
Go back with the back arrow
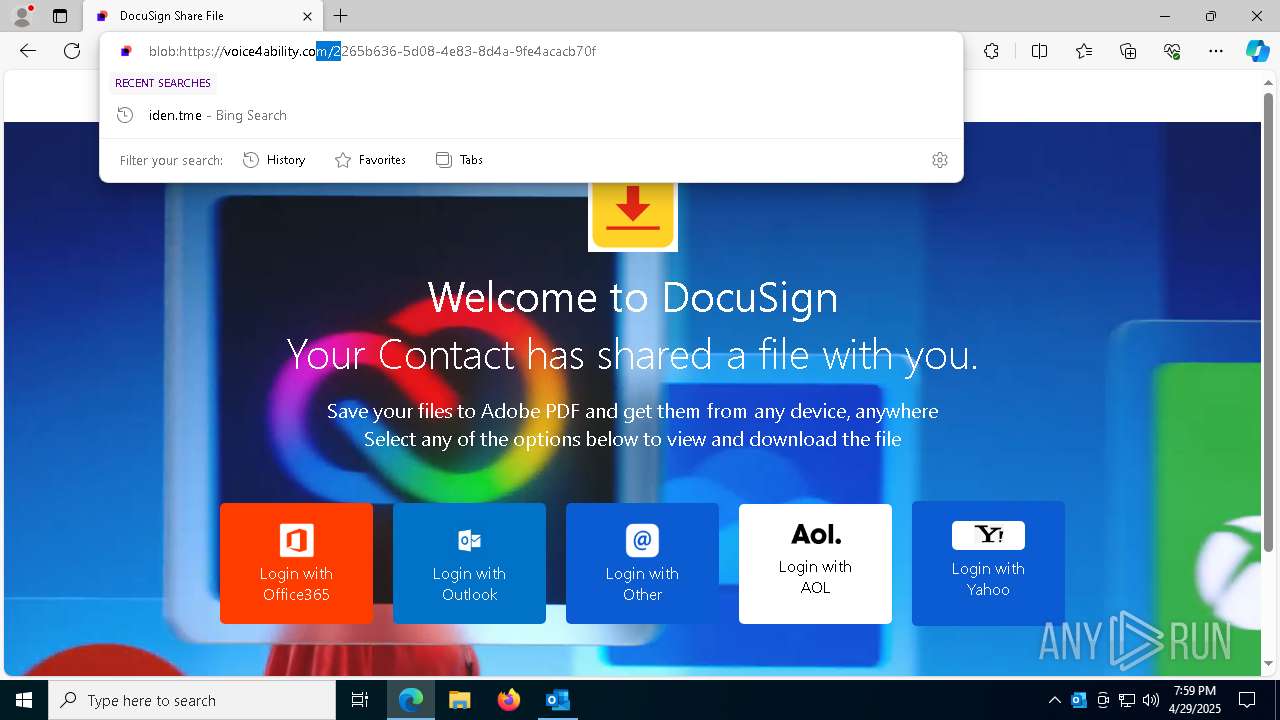(28, 51)
